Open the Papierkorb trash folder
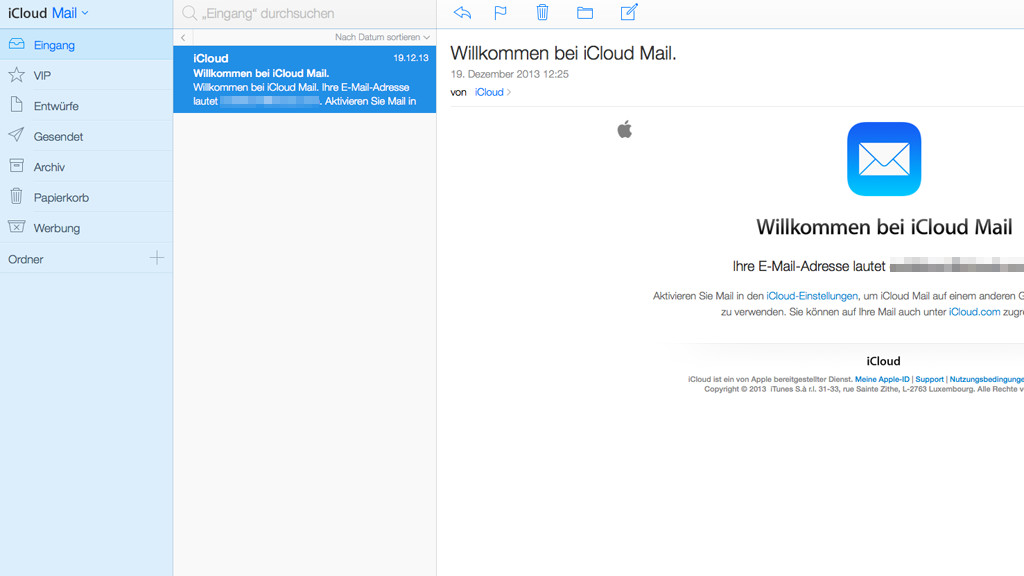Viewport: 1024px width, 576px height. (61, 198)
